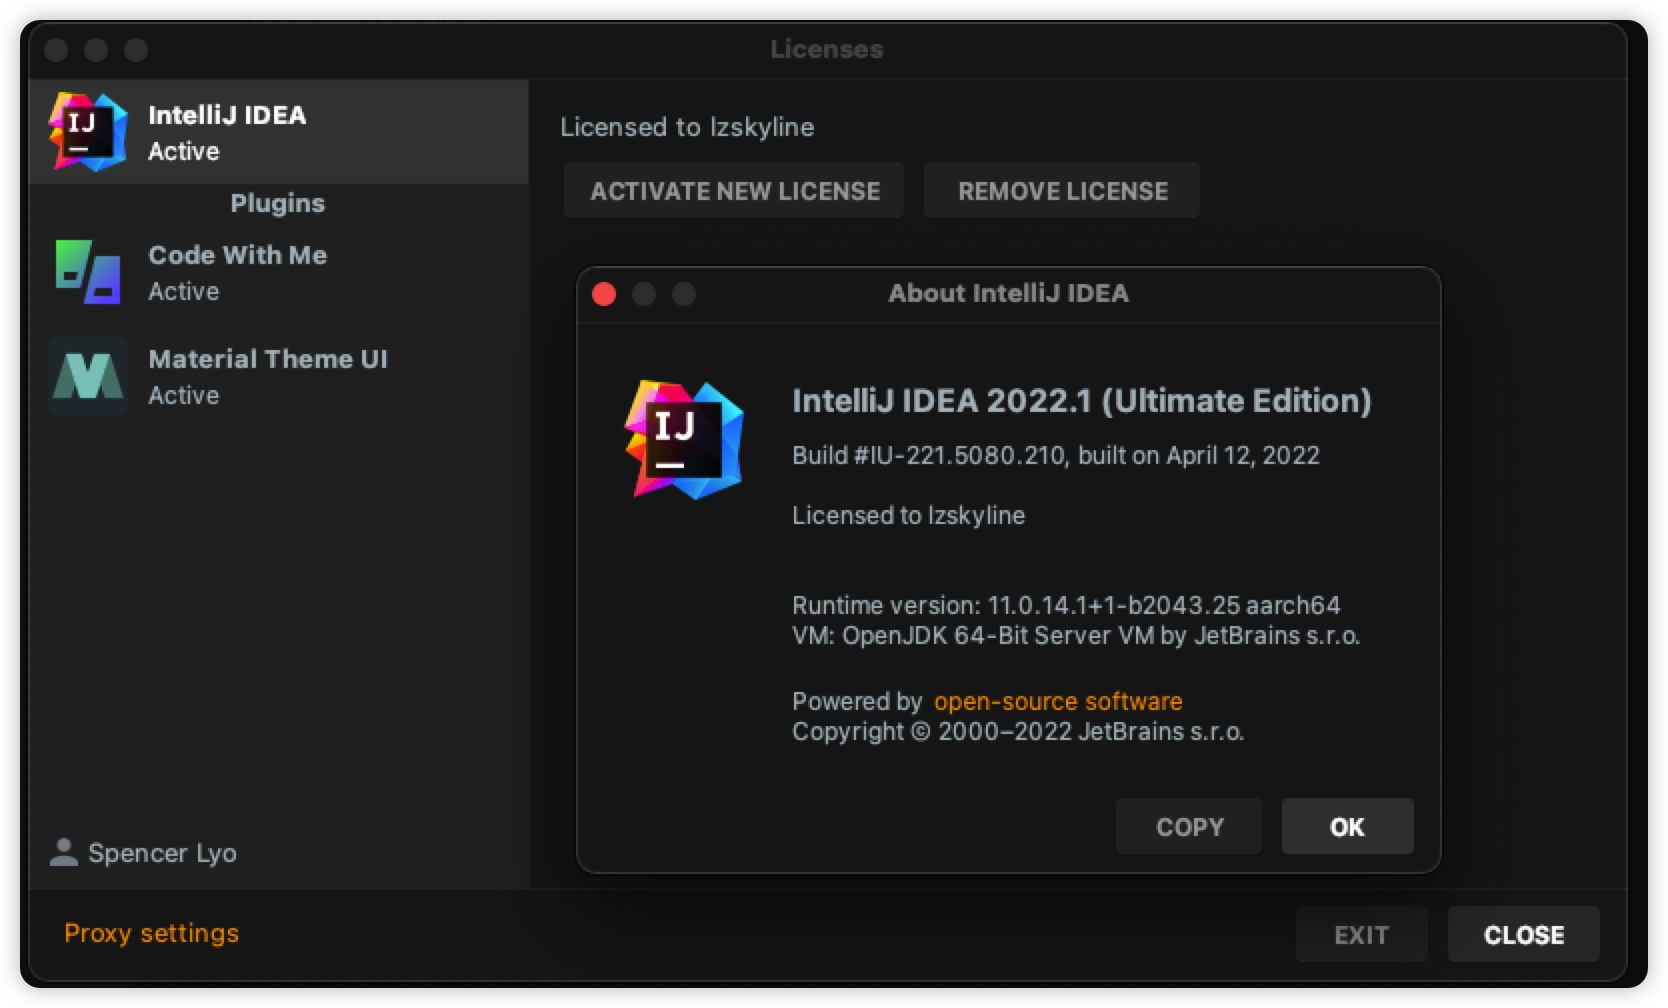
Task: Select the IntelliJ IDEA logo in sidebar
Action: [88, 132]
